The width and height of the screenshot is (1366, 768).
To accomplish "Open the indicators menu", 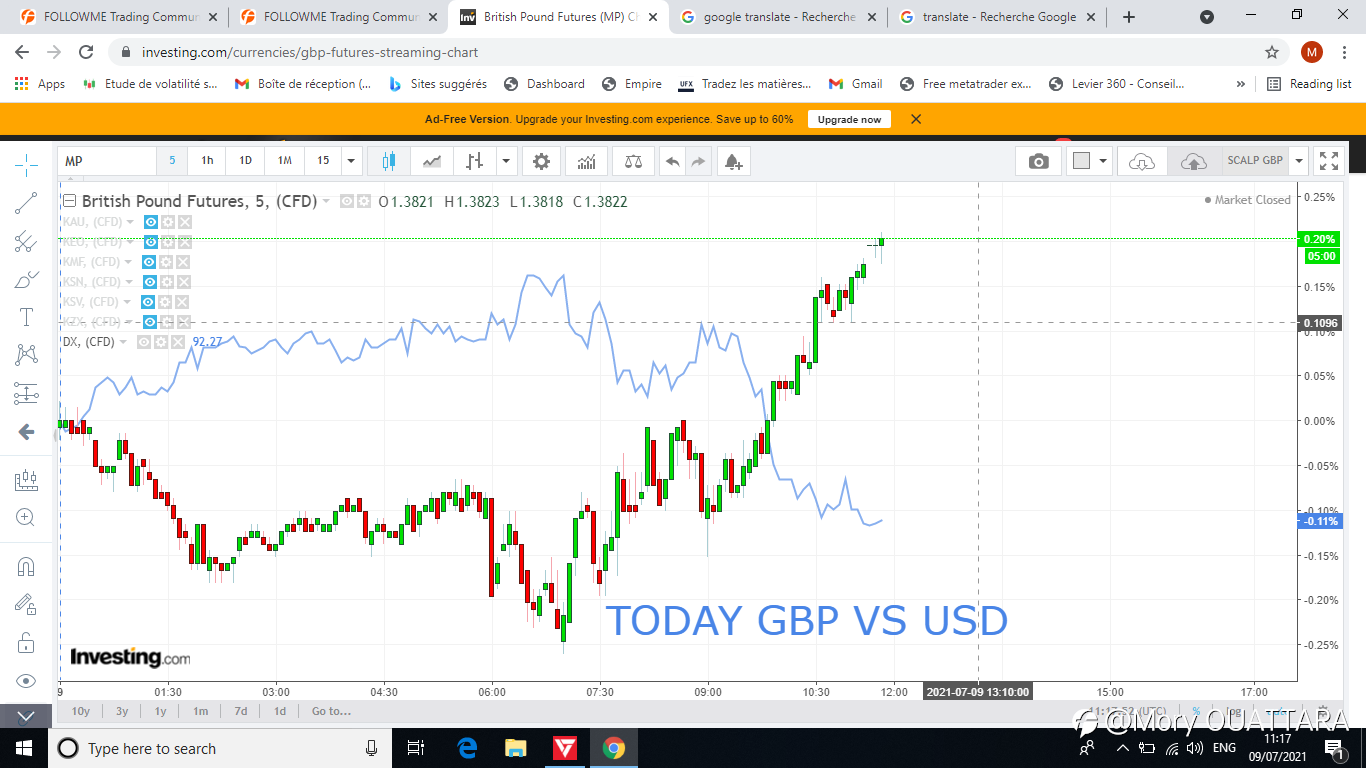I will (587, 161).
